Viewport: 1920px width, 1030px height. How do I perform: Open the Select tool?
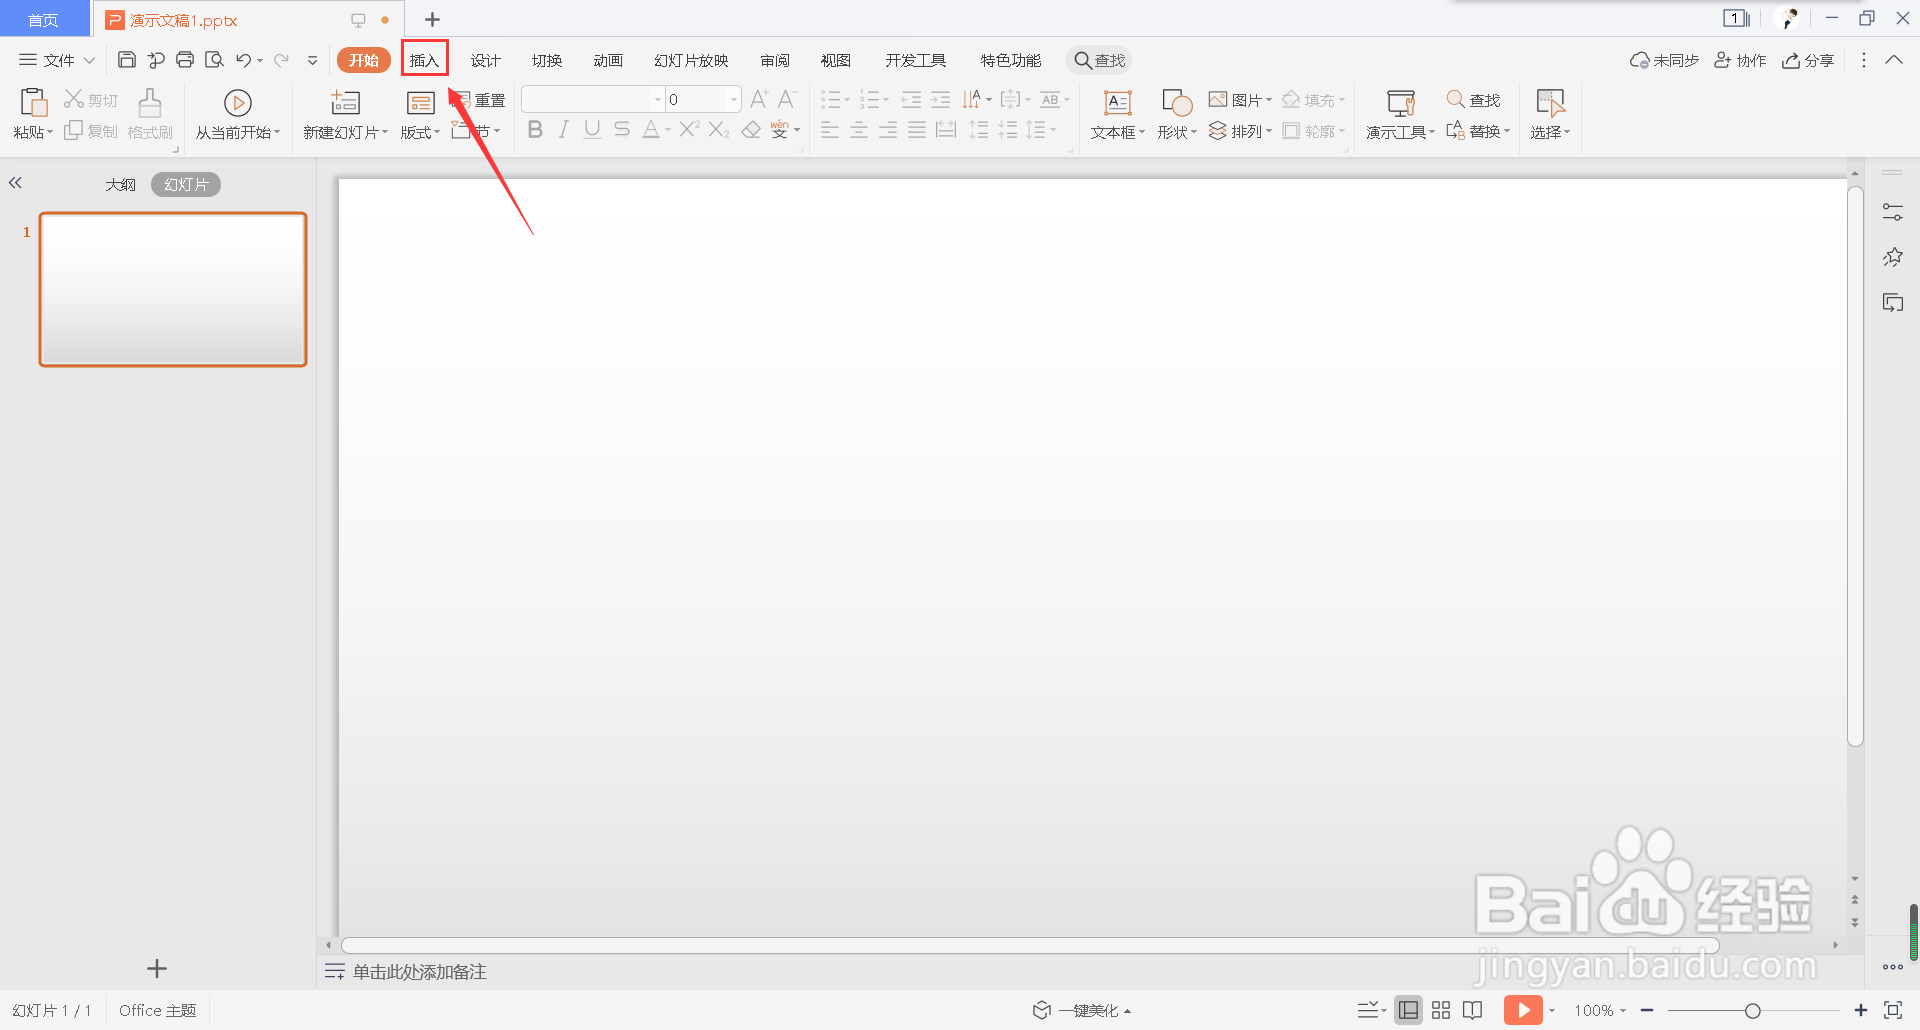point(1550,102)
